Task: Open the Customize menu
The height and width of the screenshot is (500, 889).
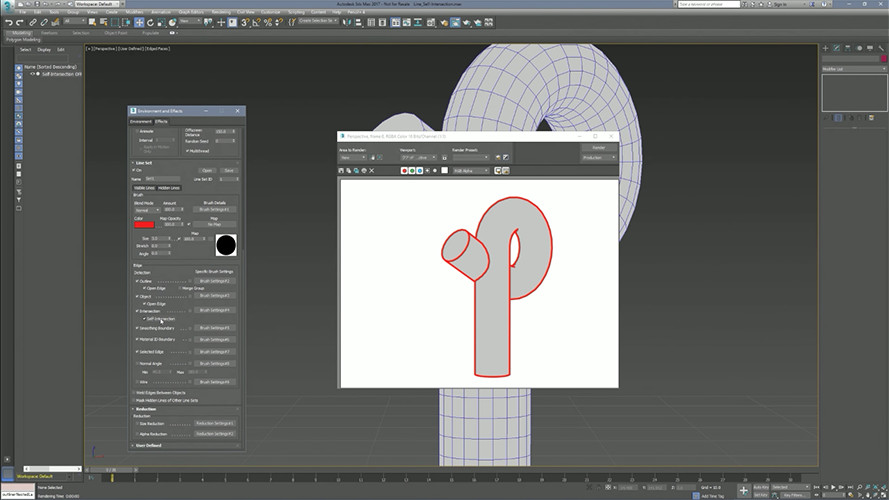Action: (270, 12)
